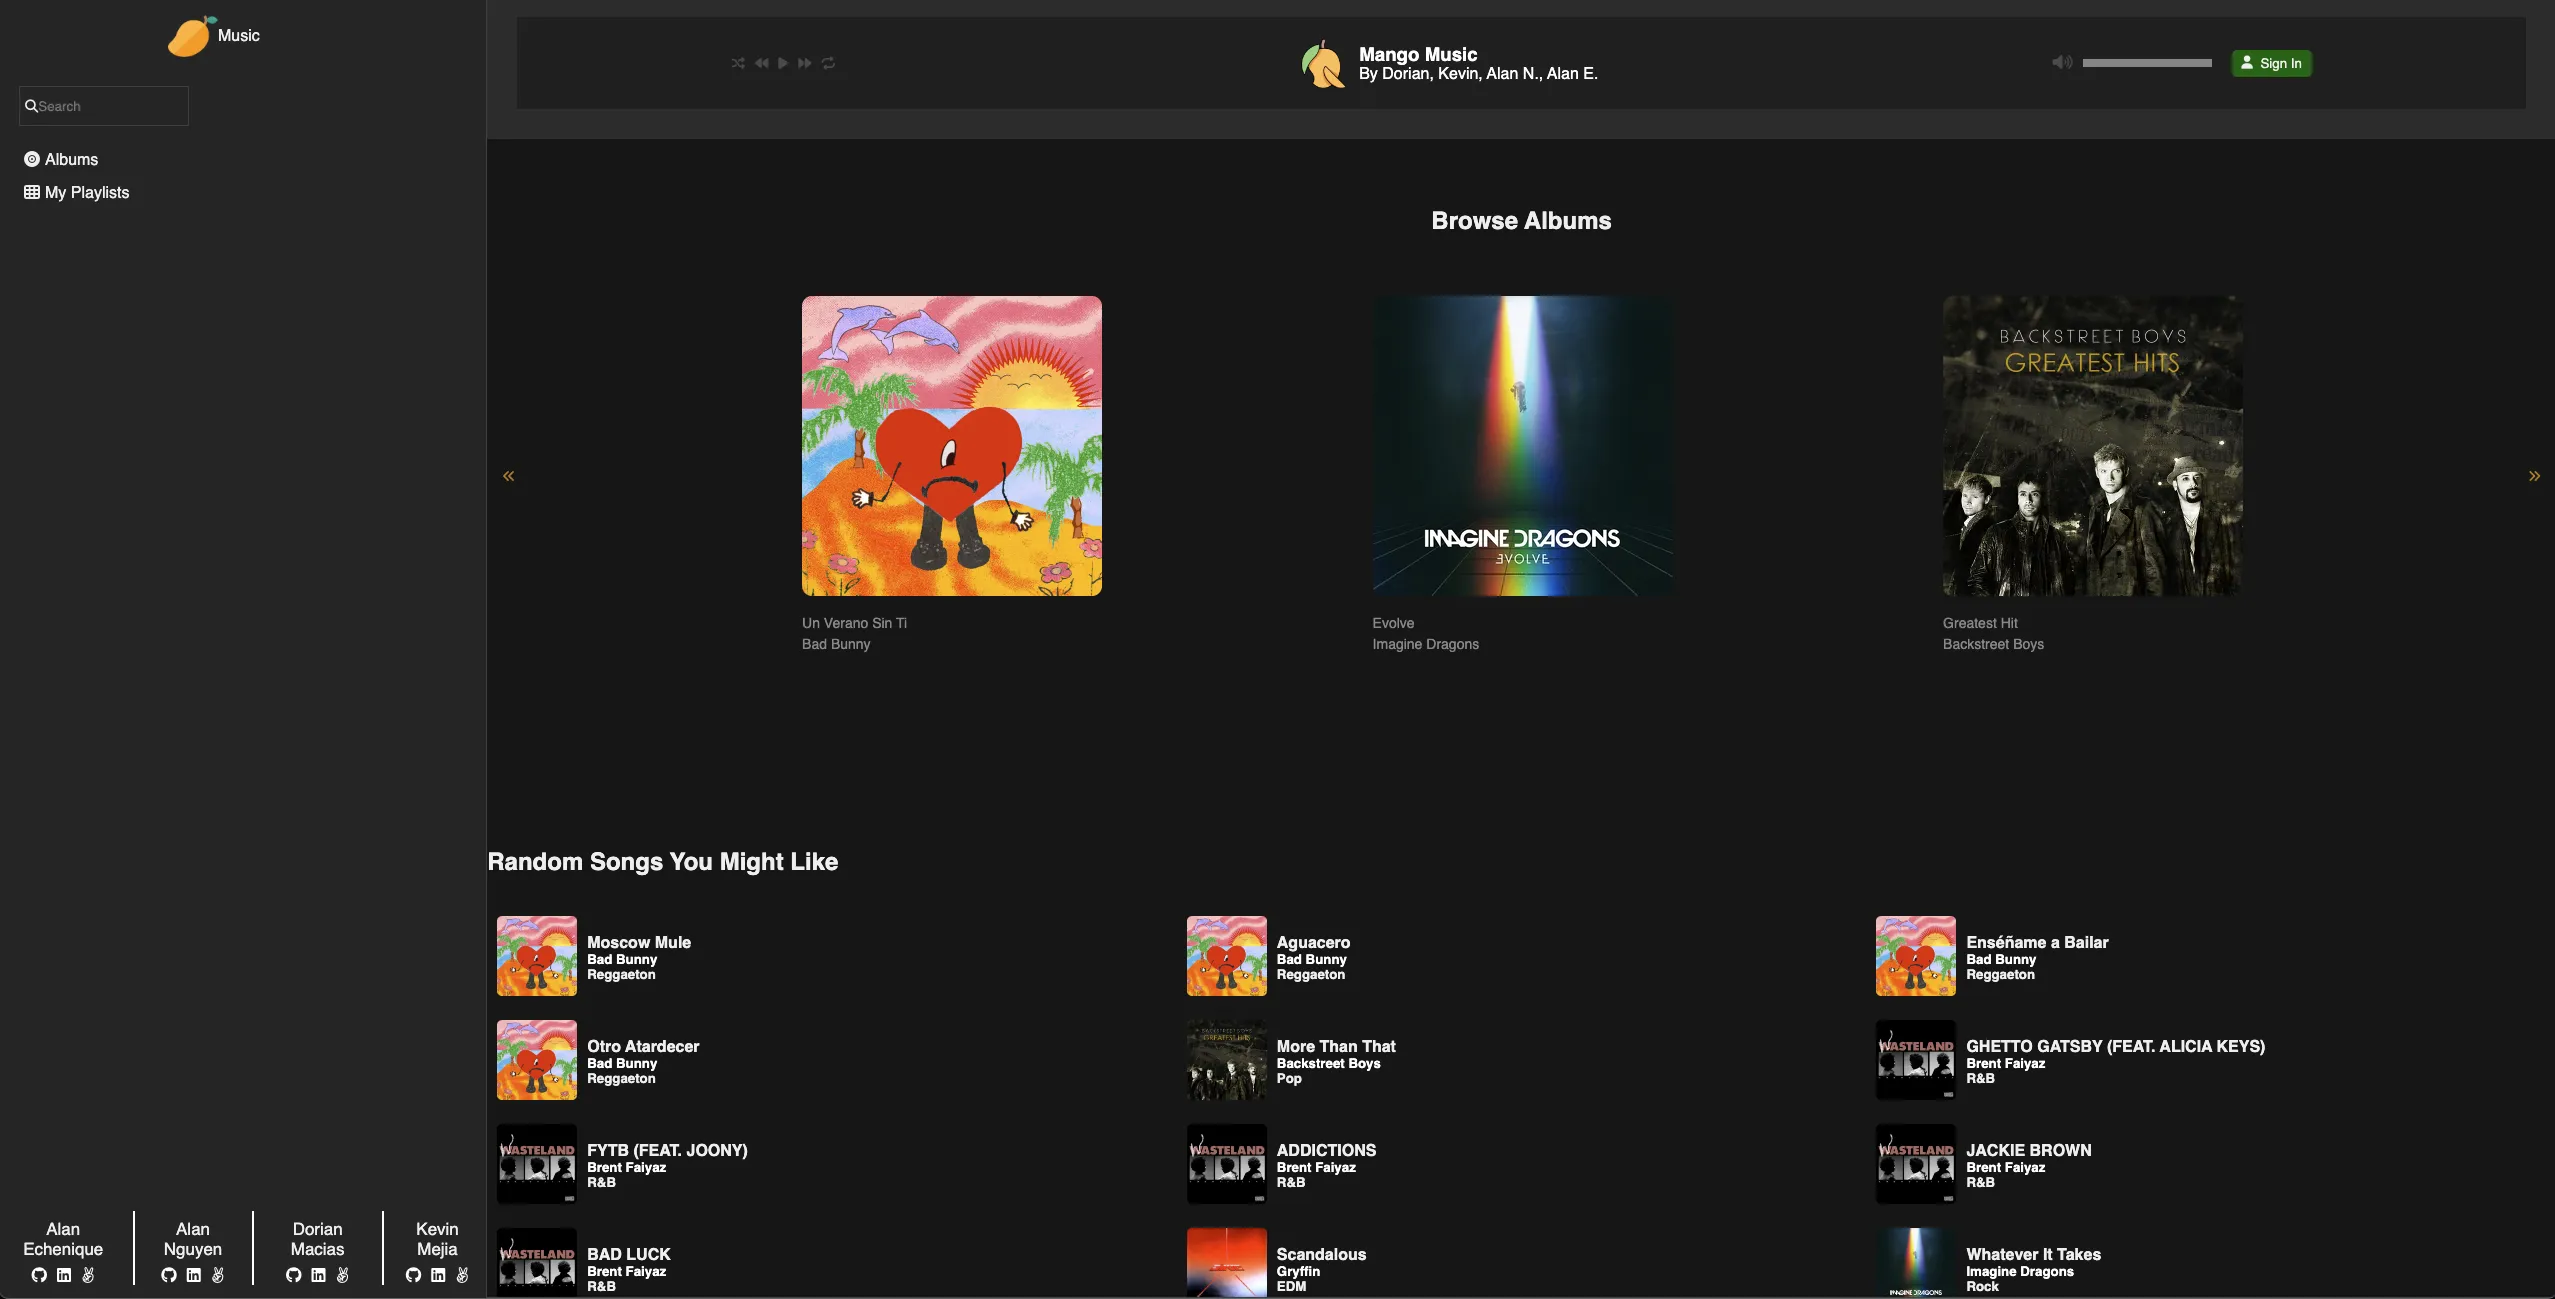Image resolution: width=2555 pixels, height=1299 pixels.
Task: Open Alan Echenique's GitHub profile icon
Action: [38, 1275]
